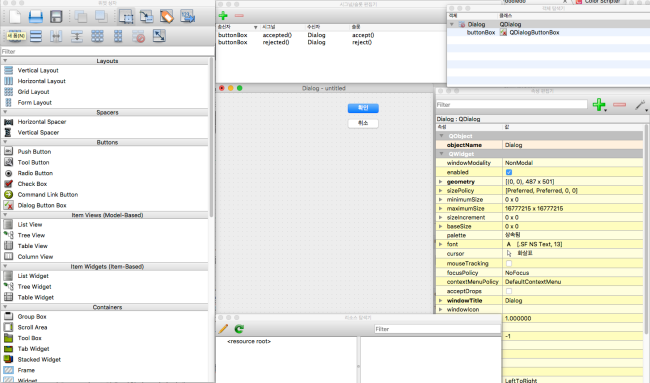The image size is (650, 383).
Task: Add connection with green plus in signal editor
Action: [x=223, y=16]
